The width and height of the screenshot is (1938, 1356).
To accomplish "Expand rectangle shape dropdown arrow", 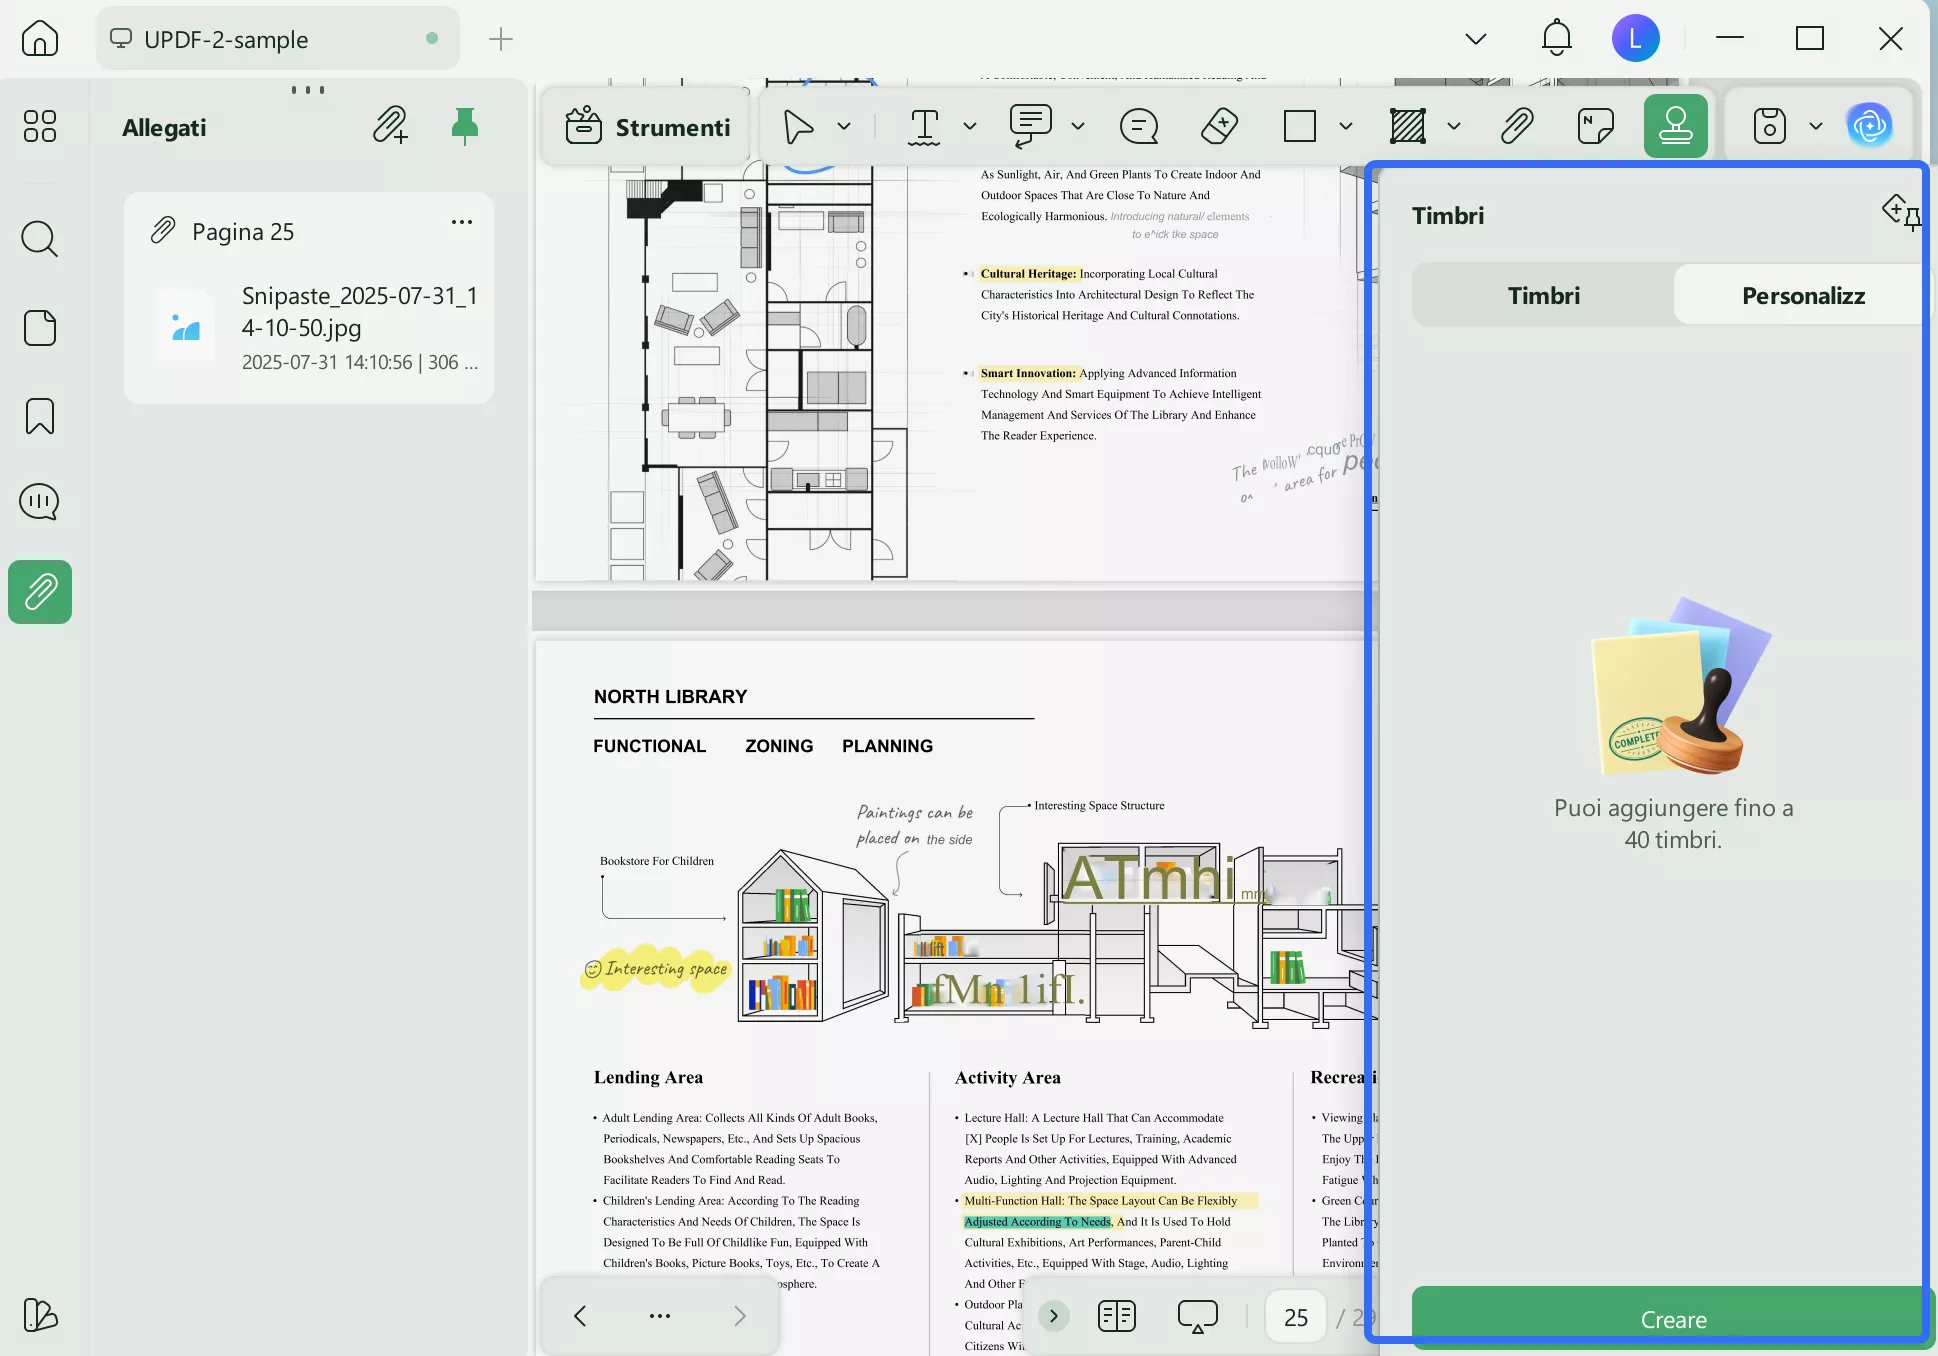I will [x=1345, y=127].
